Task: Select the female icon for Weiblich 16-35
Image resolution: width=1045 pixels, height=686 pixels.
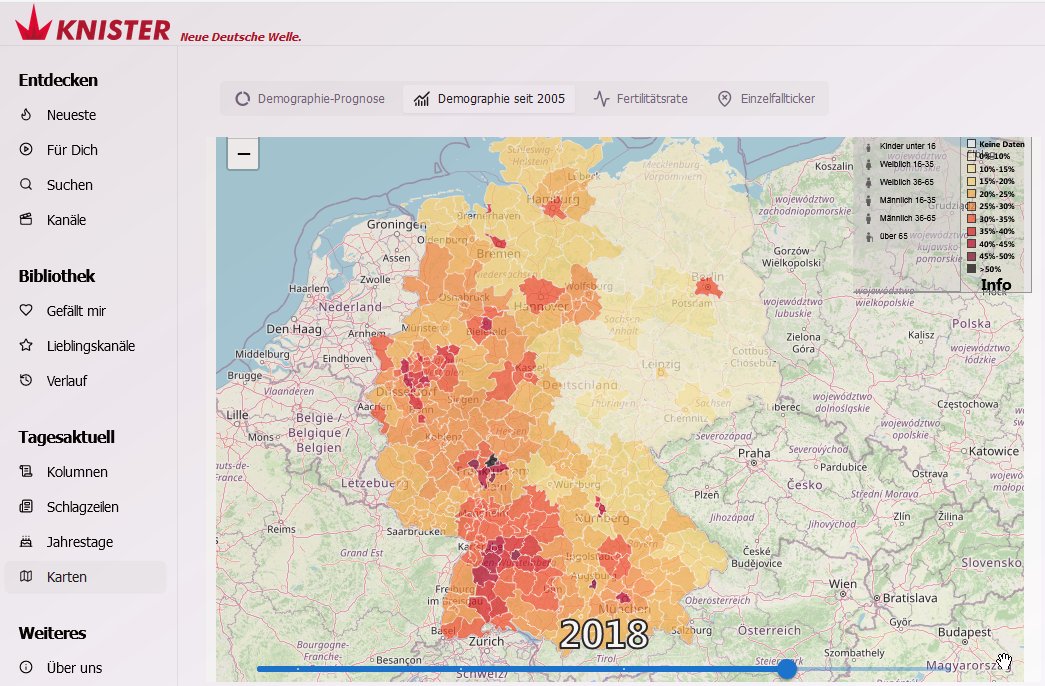Action: (868, 164)
